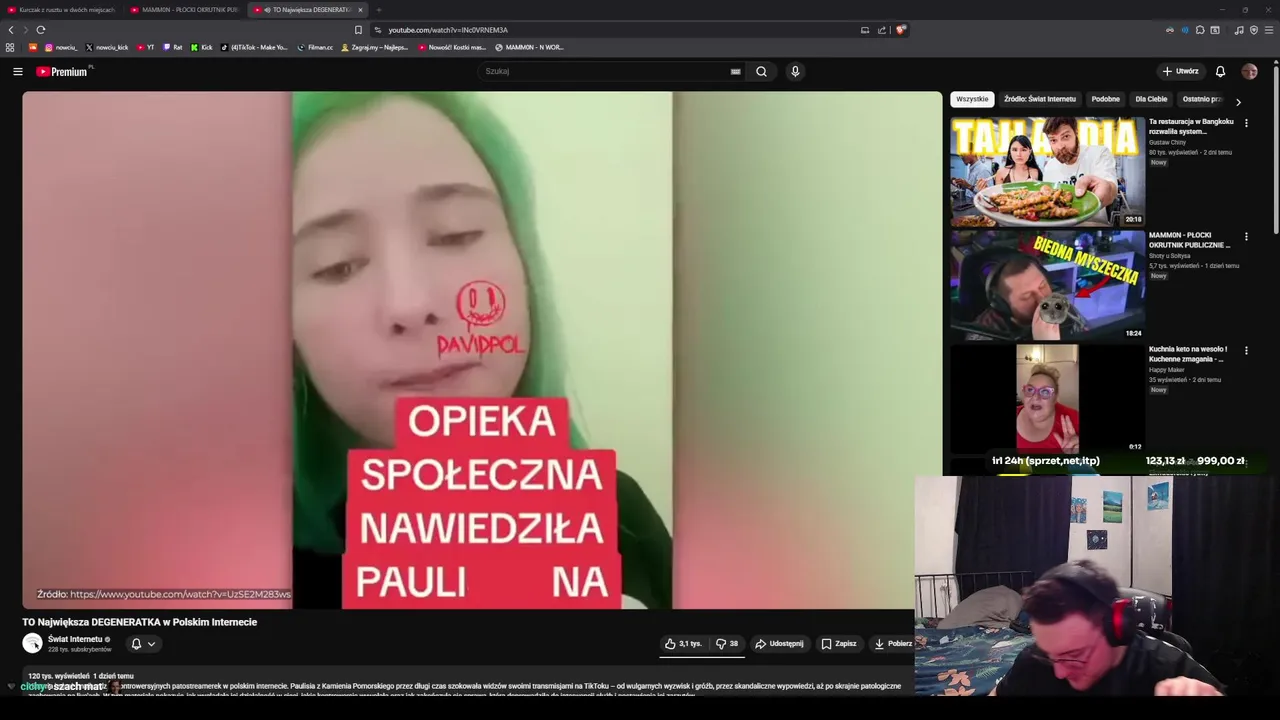Share page from address bar
The width and height of the screenshot is (1280, 720).
(882, 30)
